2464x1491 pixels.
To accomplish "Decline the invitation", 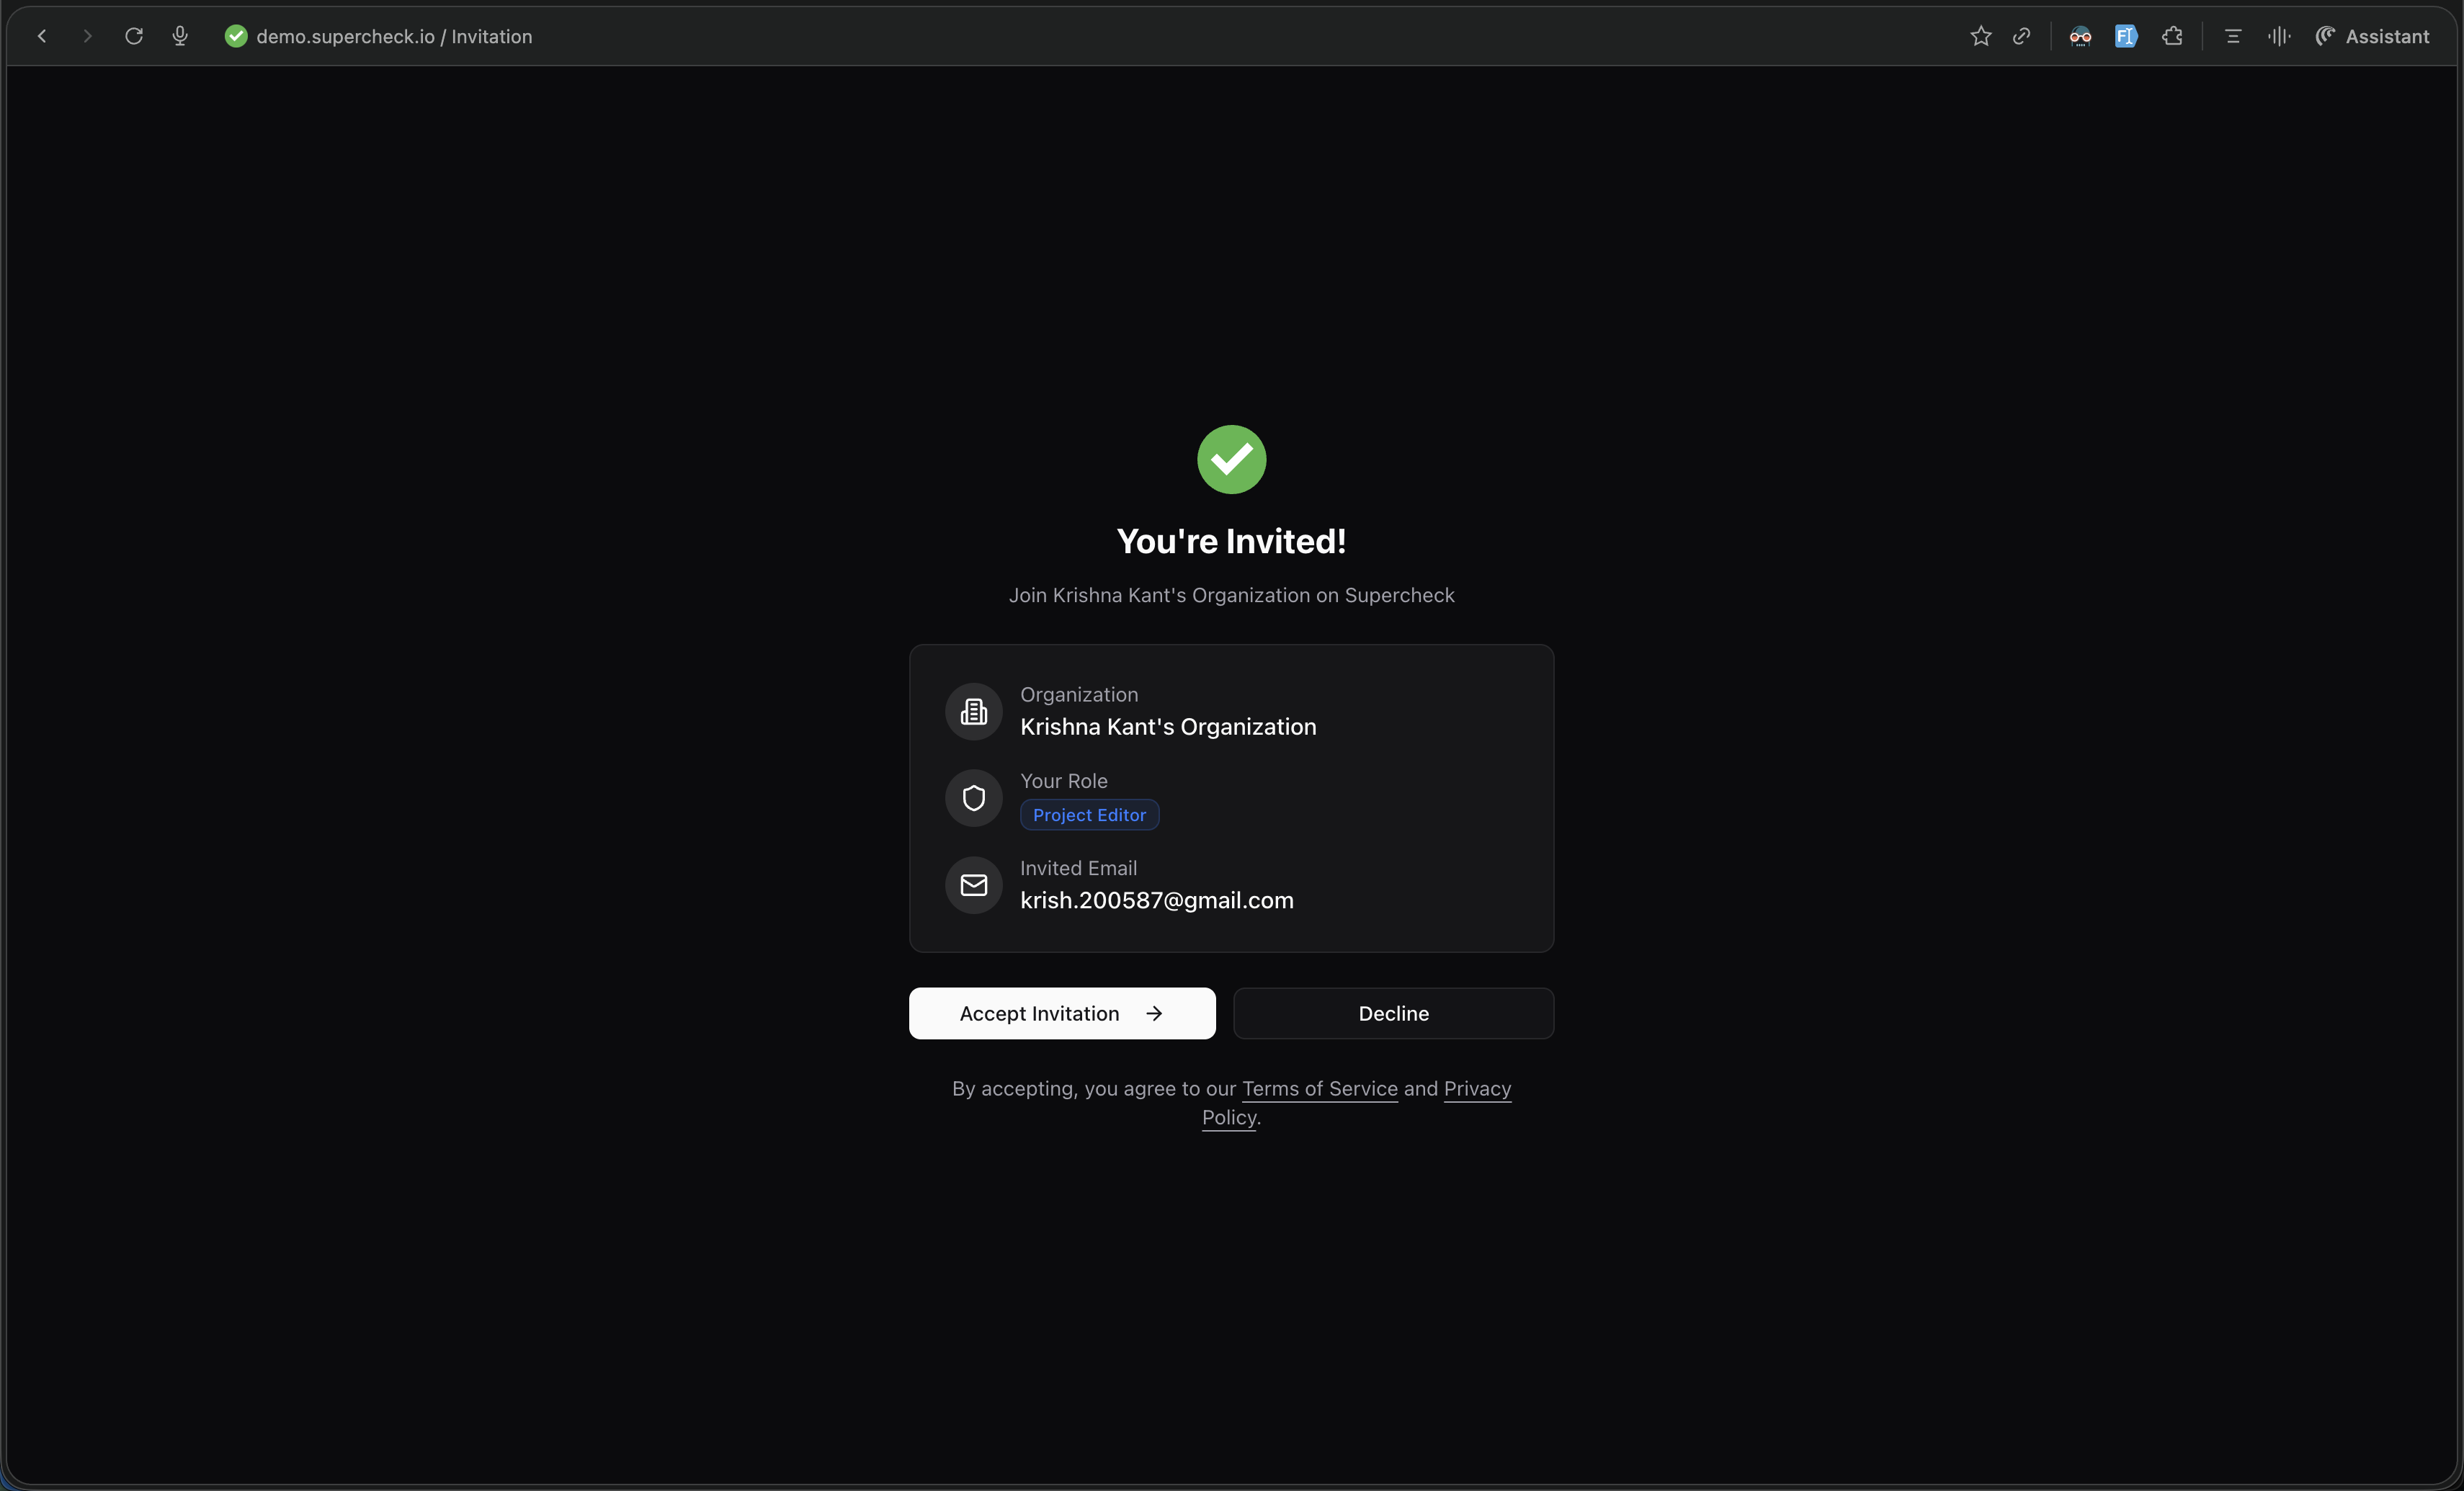I will pos(1393,1013).
